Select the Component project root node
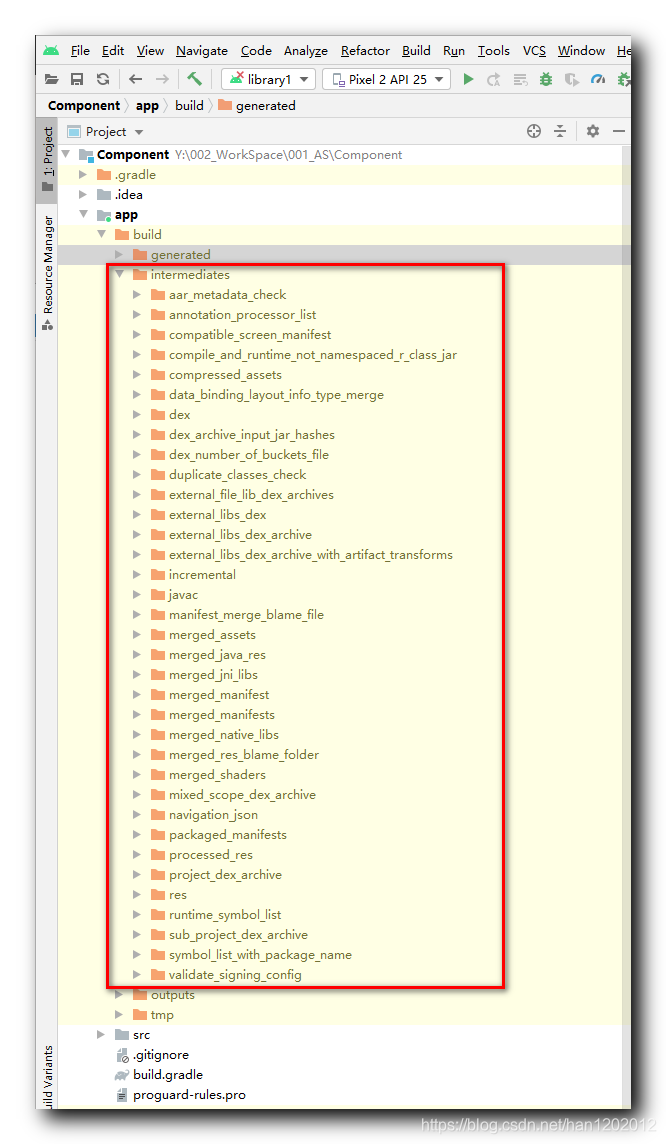 point(133,155)
